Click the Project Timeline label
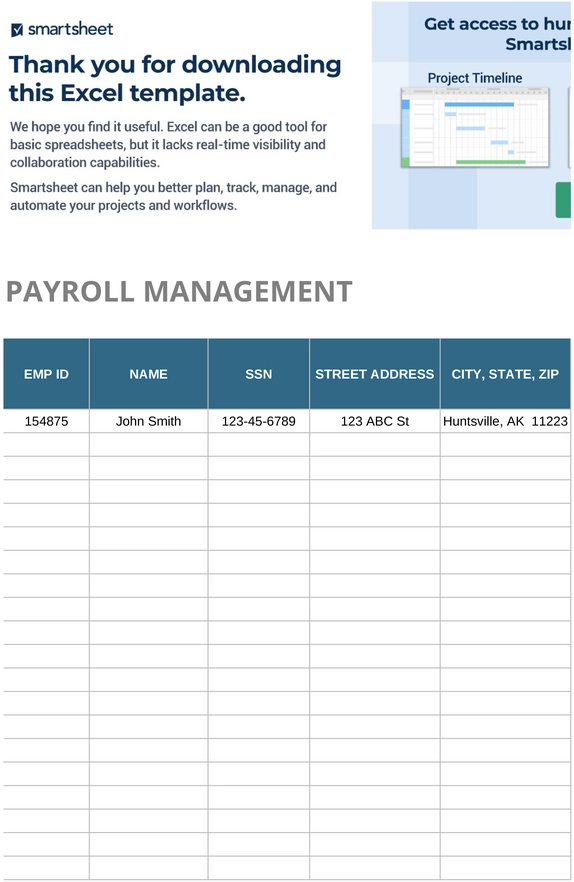The image size is (574, 882). pyautogui.click(x=475, y=78)
